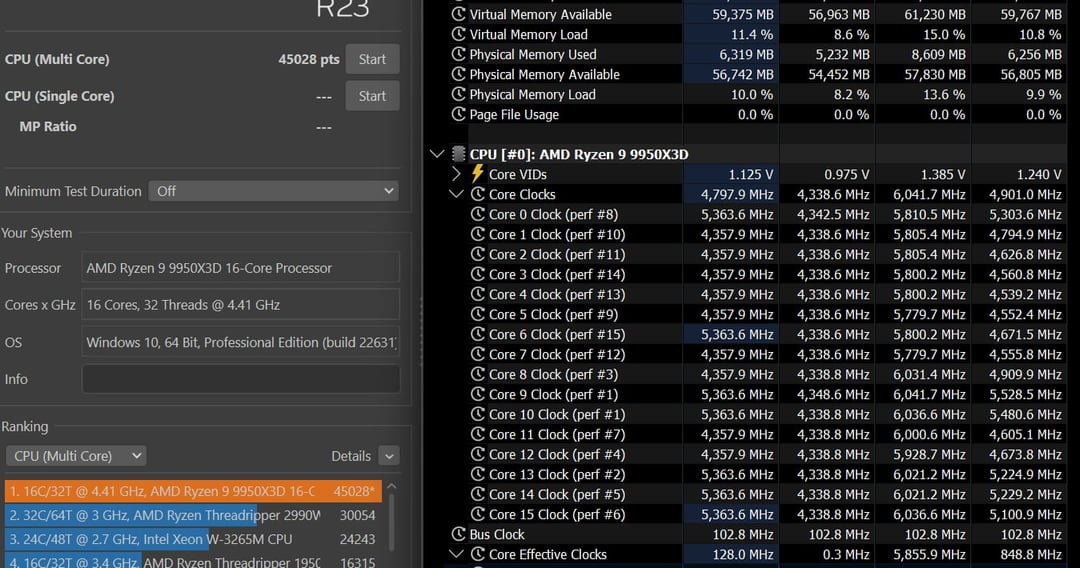
Task: Click the Core 15 Clock icon
Action: pos(477,514)
